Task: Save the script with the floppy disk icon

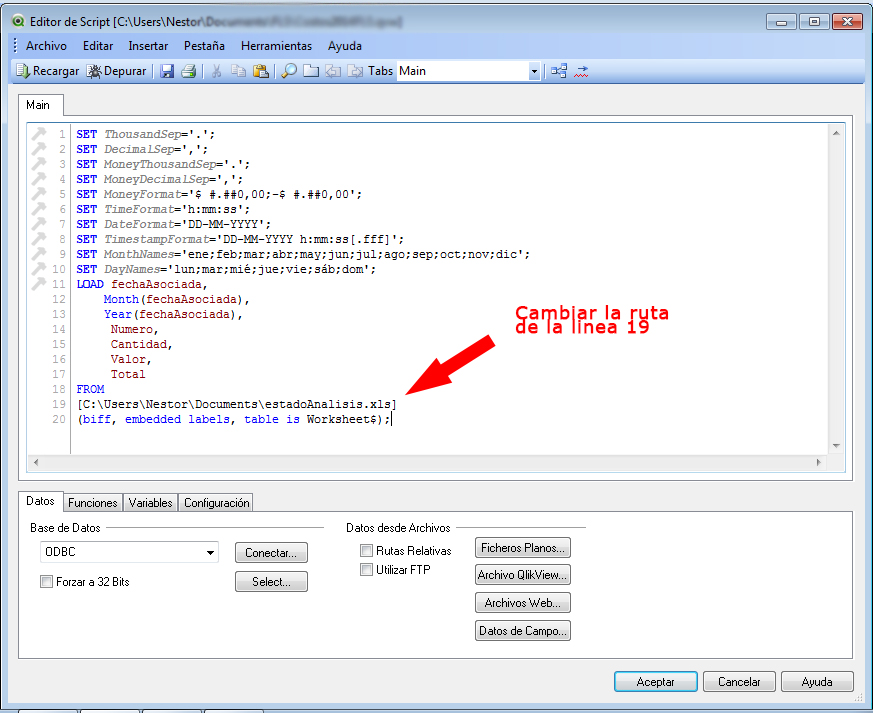Action: [x=167, y=71]
